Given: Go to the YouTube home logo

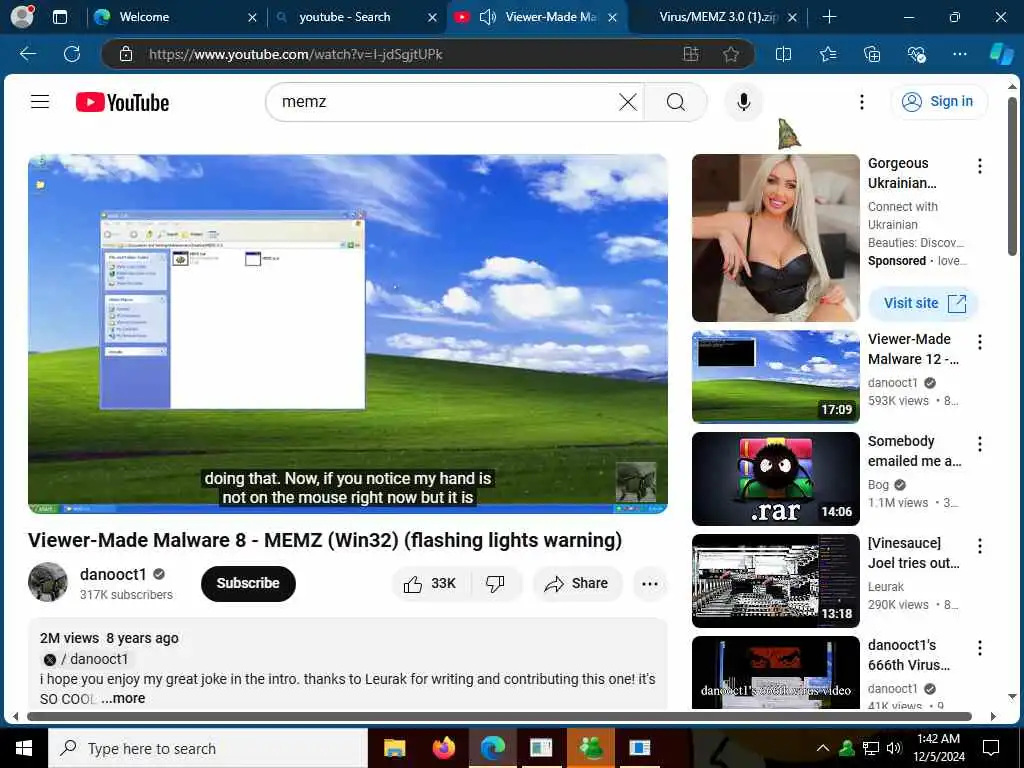Looking at the screenshot, I should [123, 103].
